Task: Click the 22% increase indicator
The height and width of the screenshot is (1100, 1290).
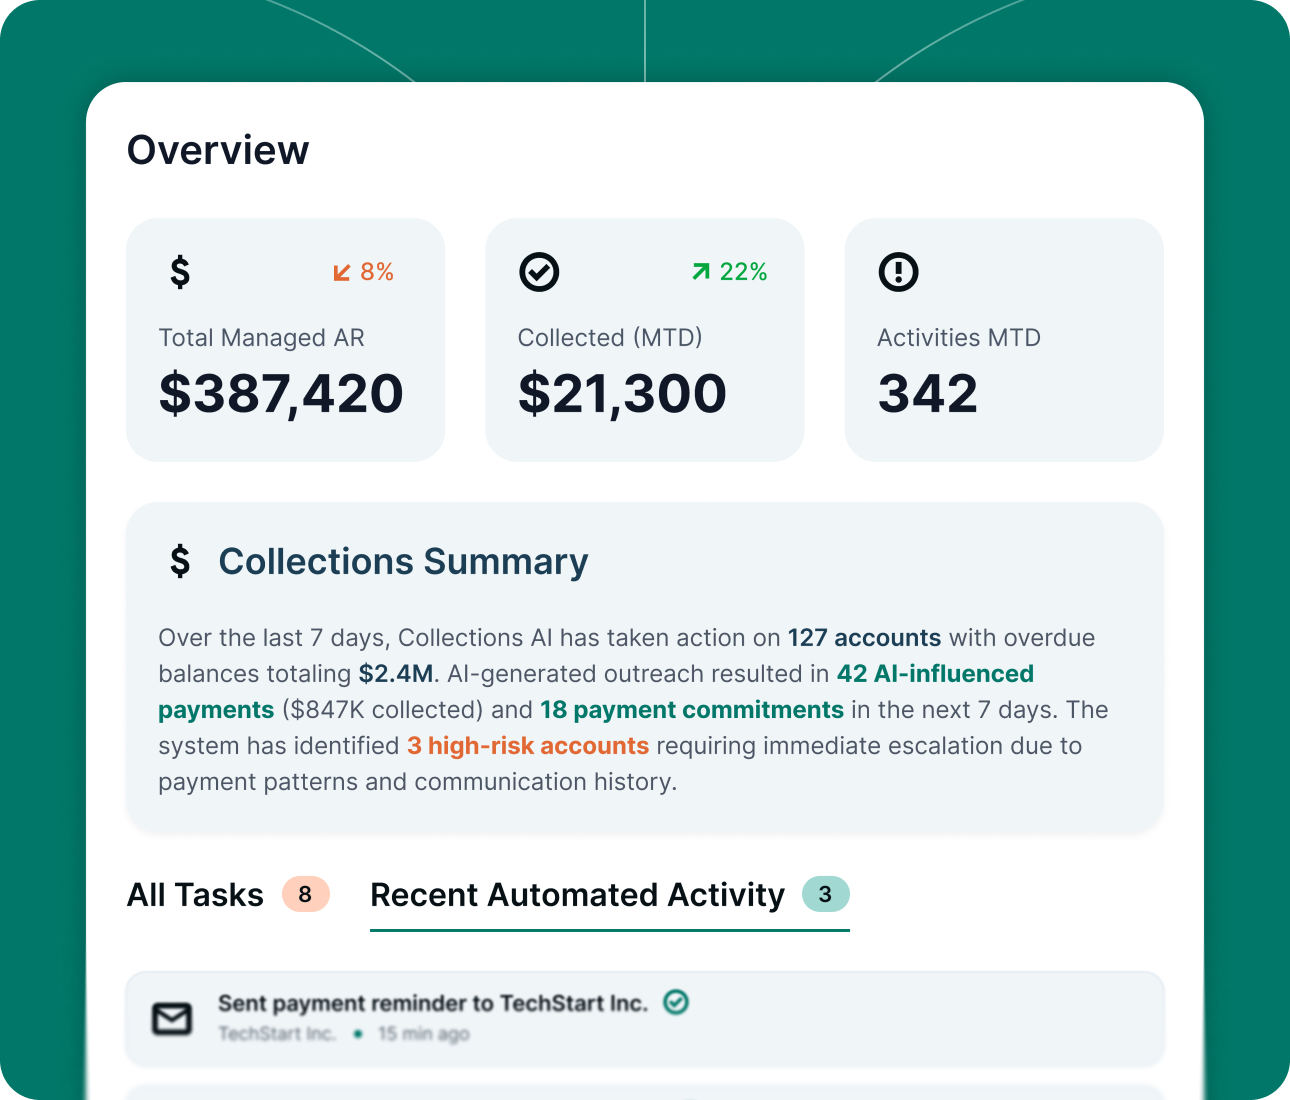Action: (x=730, y=272)
